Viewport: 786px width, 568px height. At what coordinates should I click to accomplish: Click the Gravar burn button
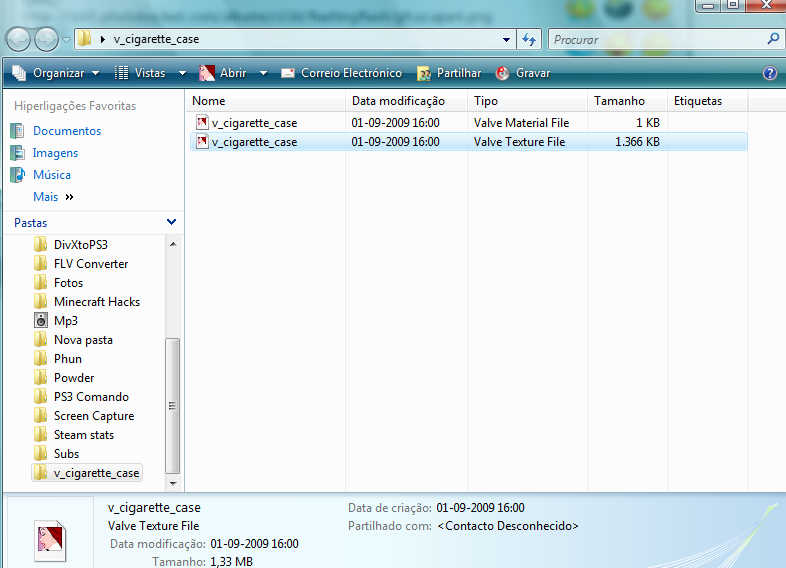(x=523, y=73)
